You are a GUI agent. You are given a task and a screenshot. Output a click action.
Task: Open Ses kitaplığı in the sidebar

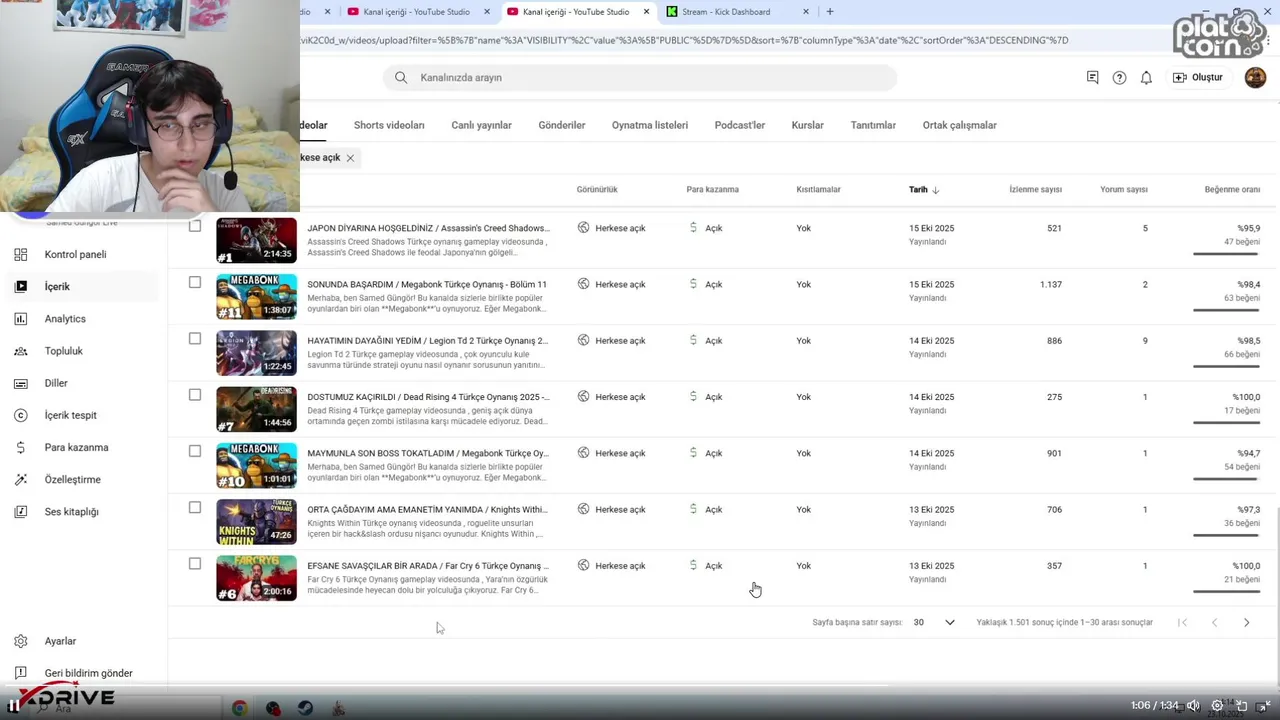[x=71, y=511]
